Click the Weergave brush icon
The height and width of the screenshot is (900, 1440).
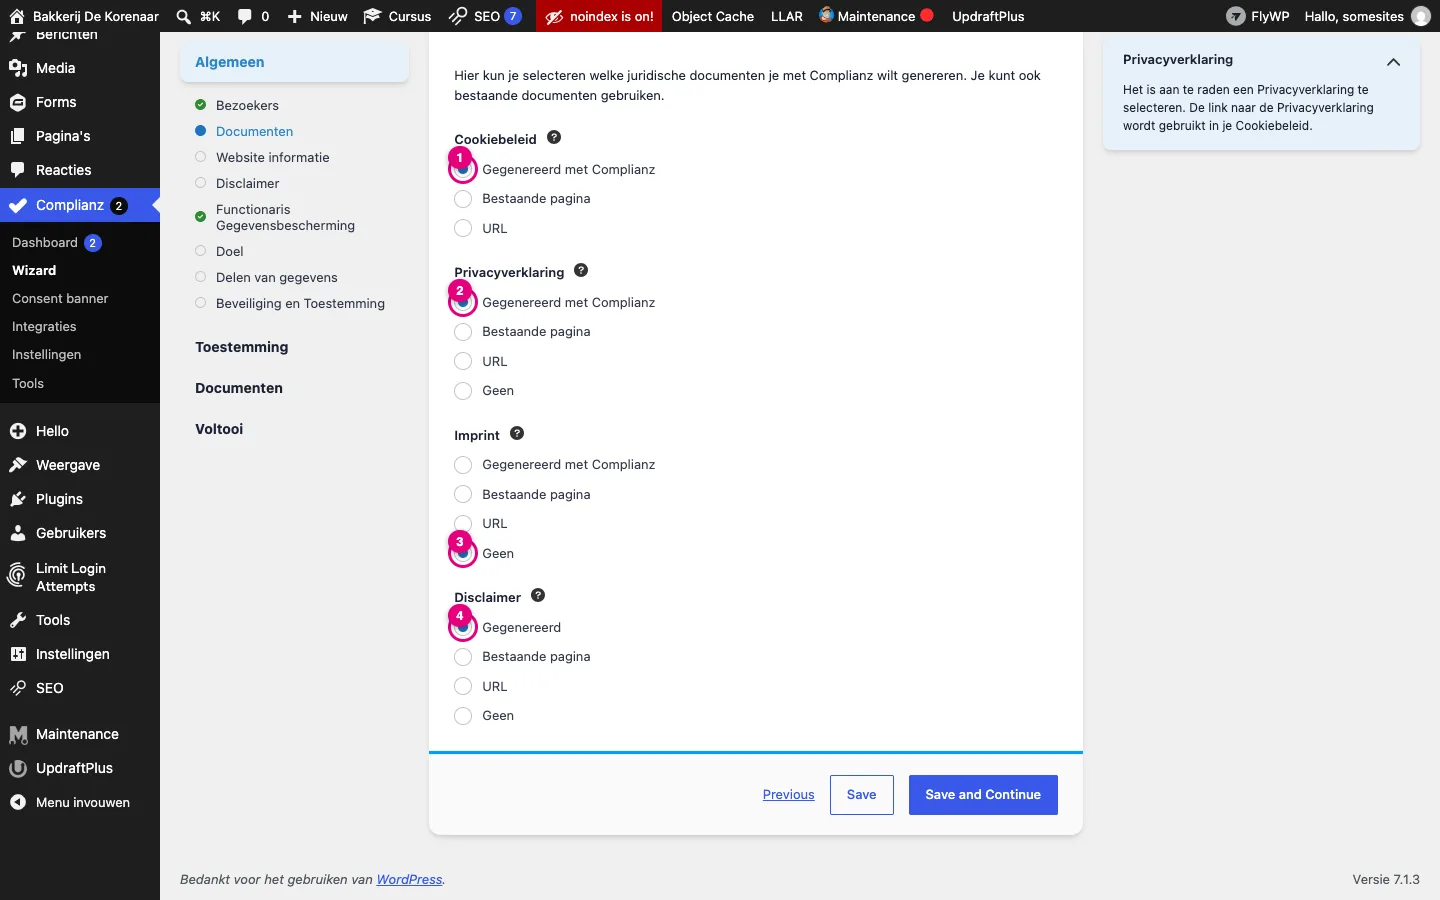[18, 465]
